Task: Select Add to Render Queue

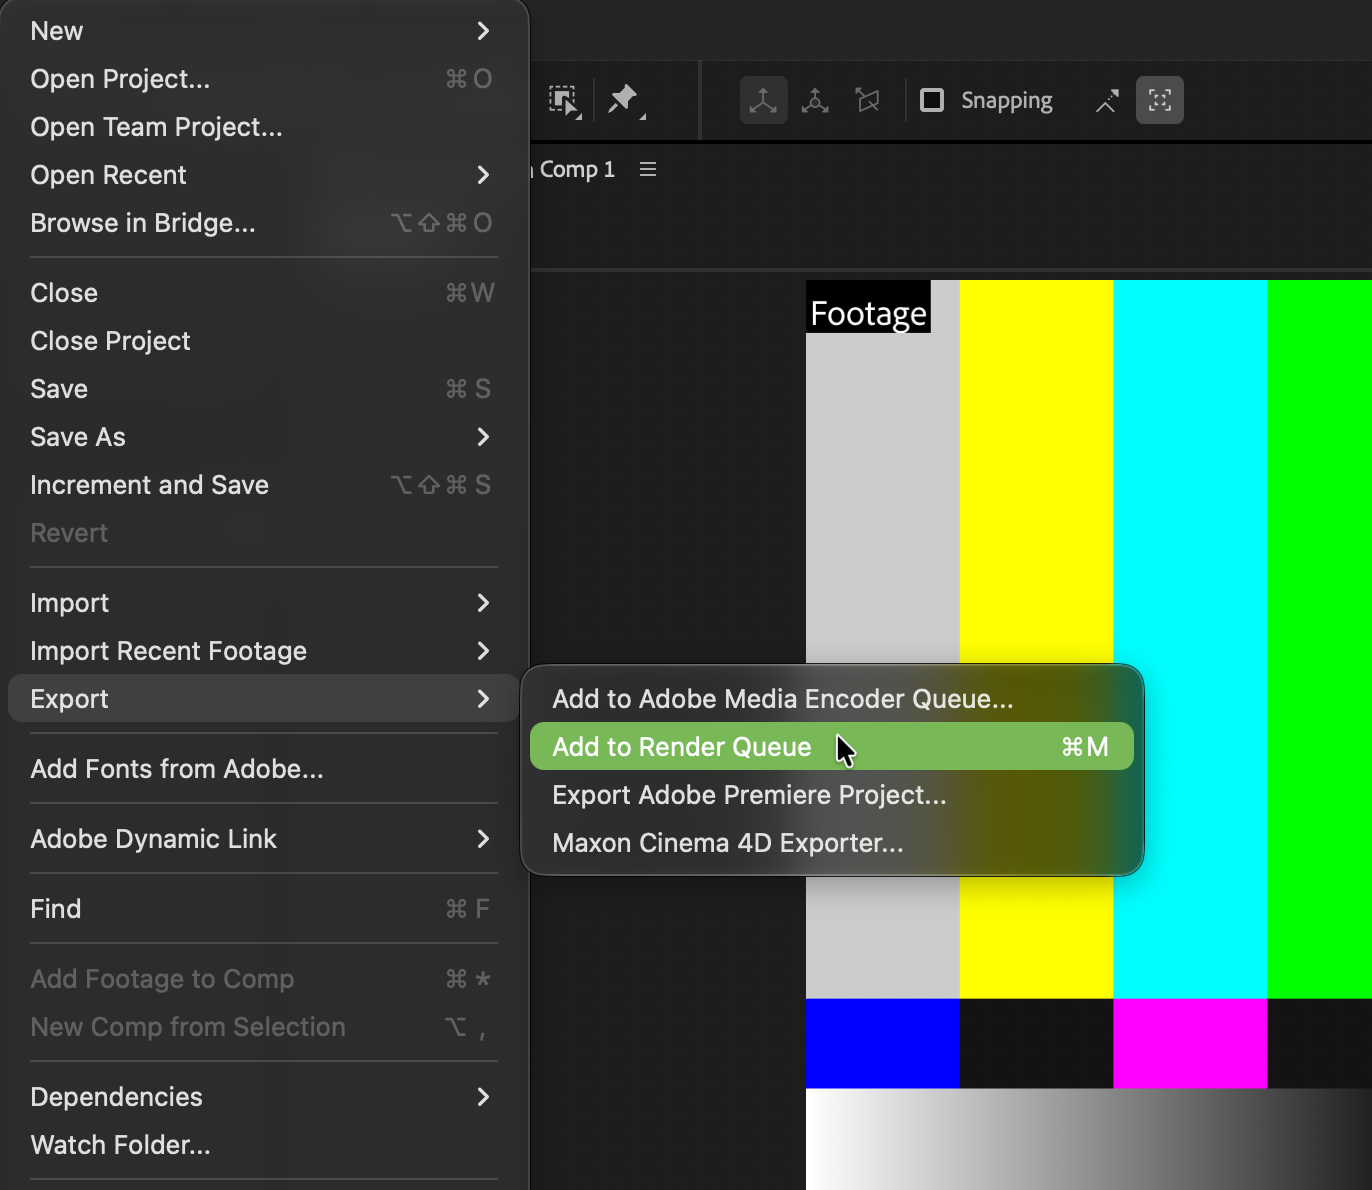Action: point(832,746)
